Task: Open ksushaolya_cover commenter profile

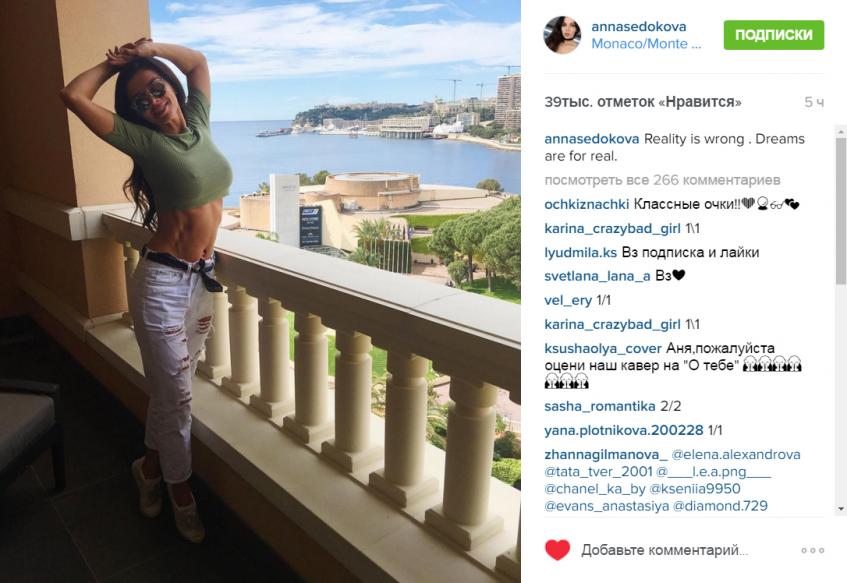Action: (603, 349)
